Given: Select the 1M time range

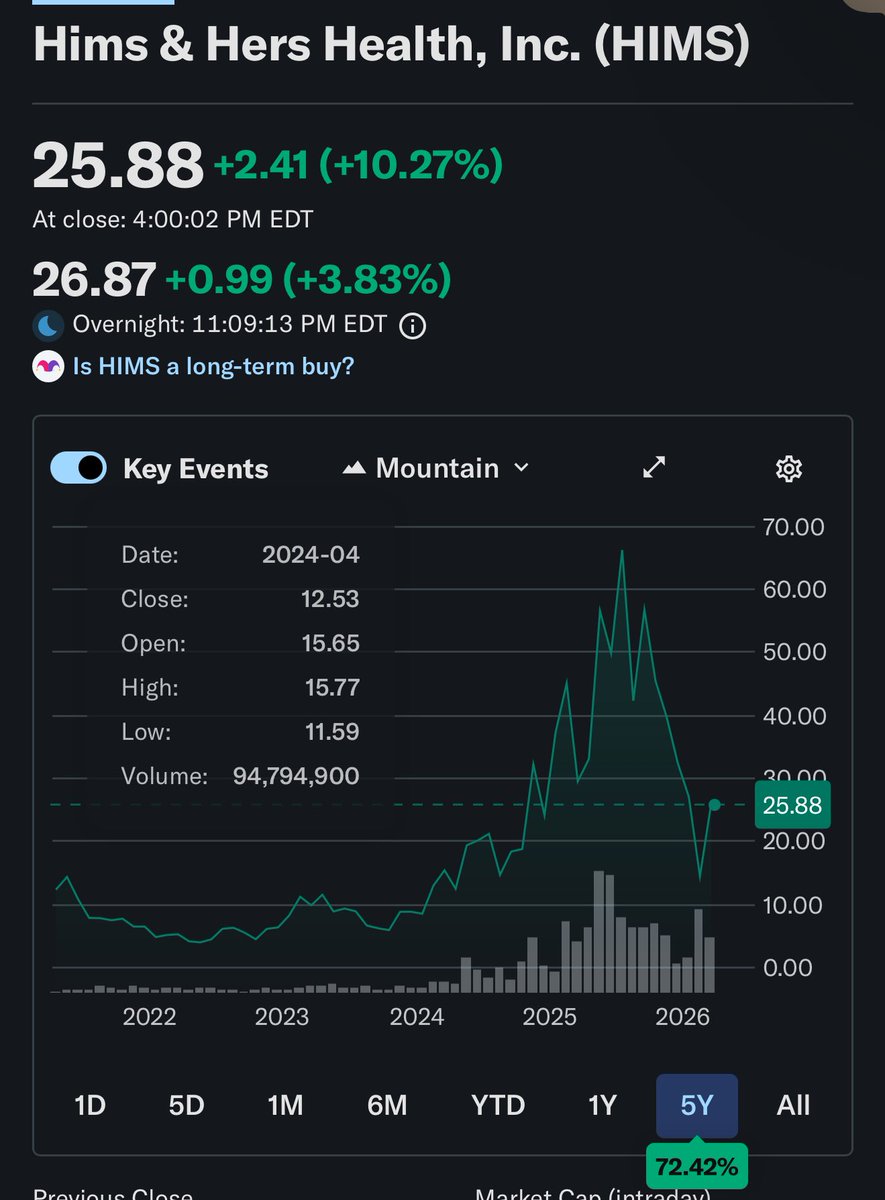Looking at the screenshot, I should pyautogui.click(x=285, y=1105).
